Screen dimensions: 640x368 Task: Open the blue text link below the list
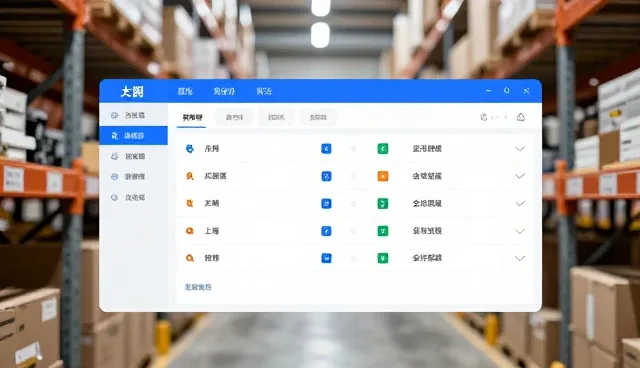pos(198,287)
